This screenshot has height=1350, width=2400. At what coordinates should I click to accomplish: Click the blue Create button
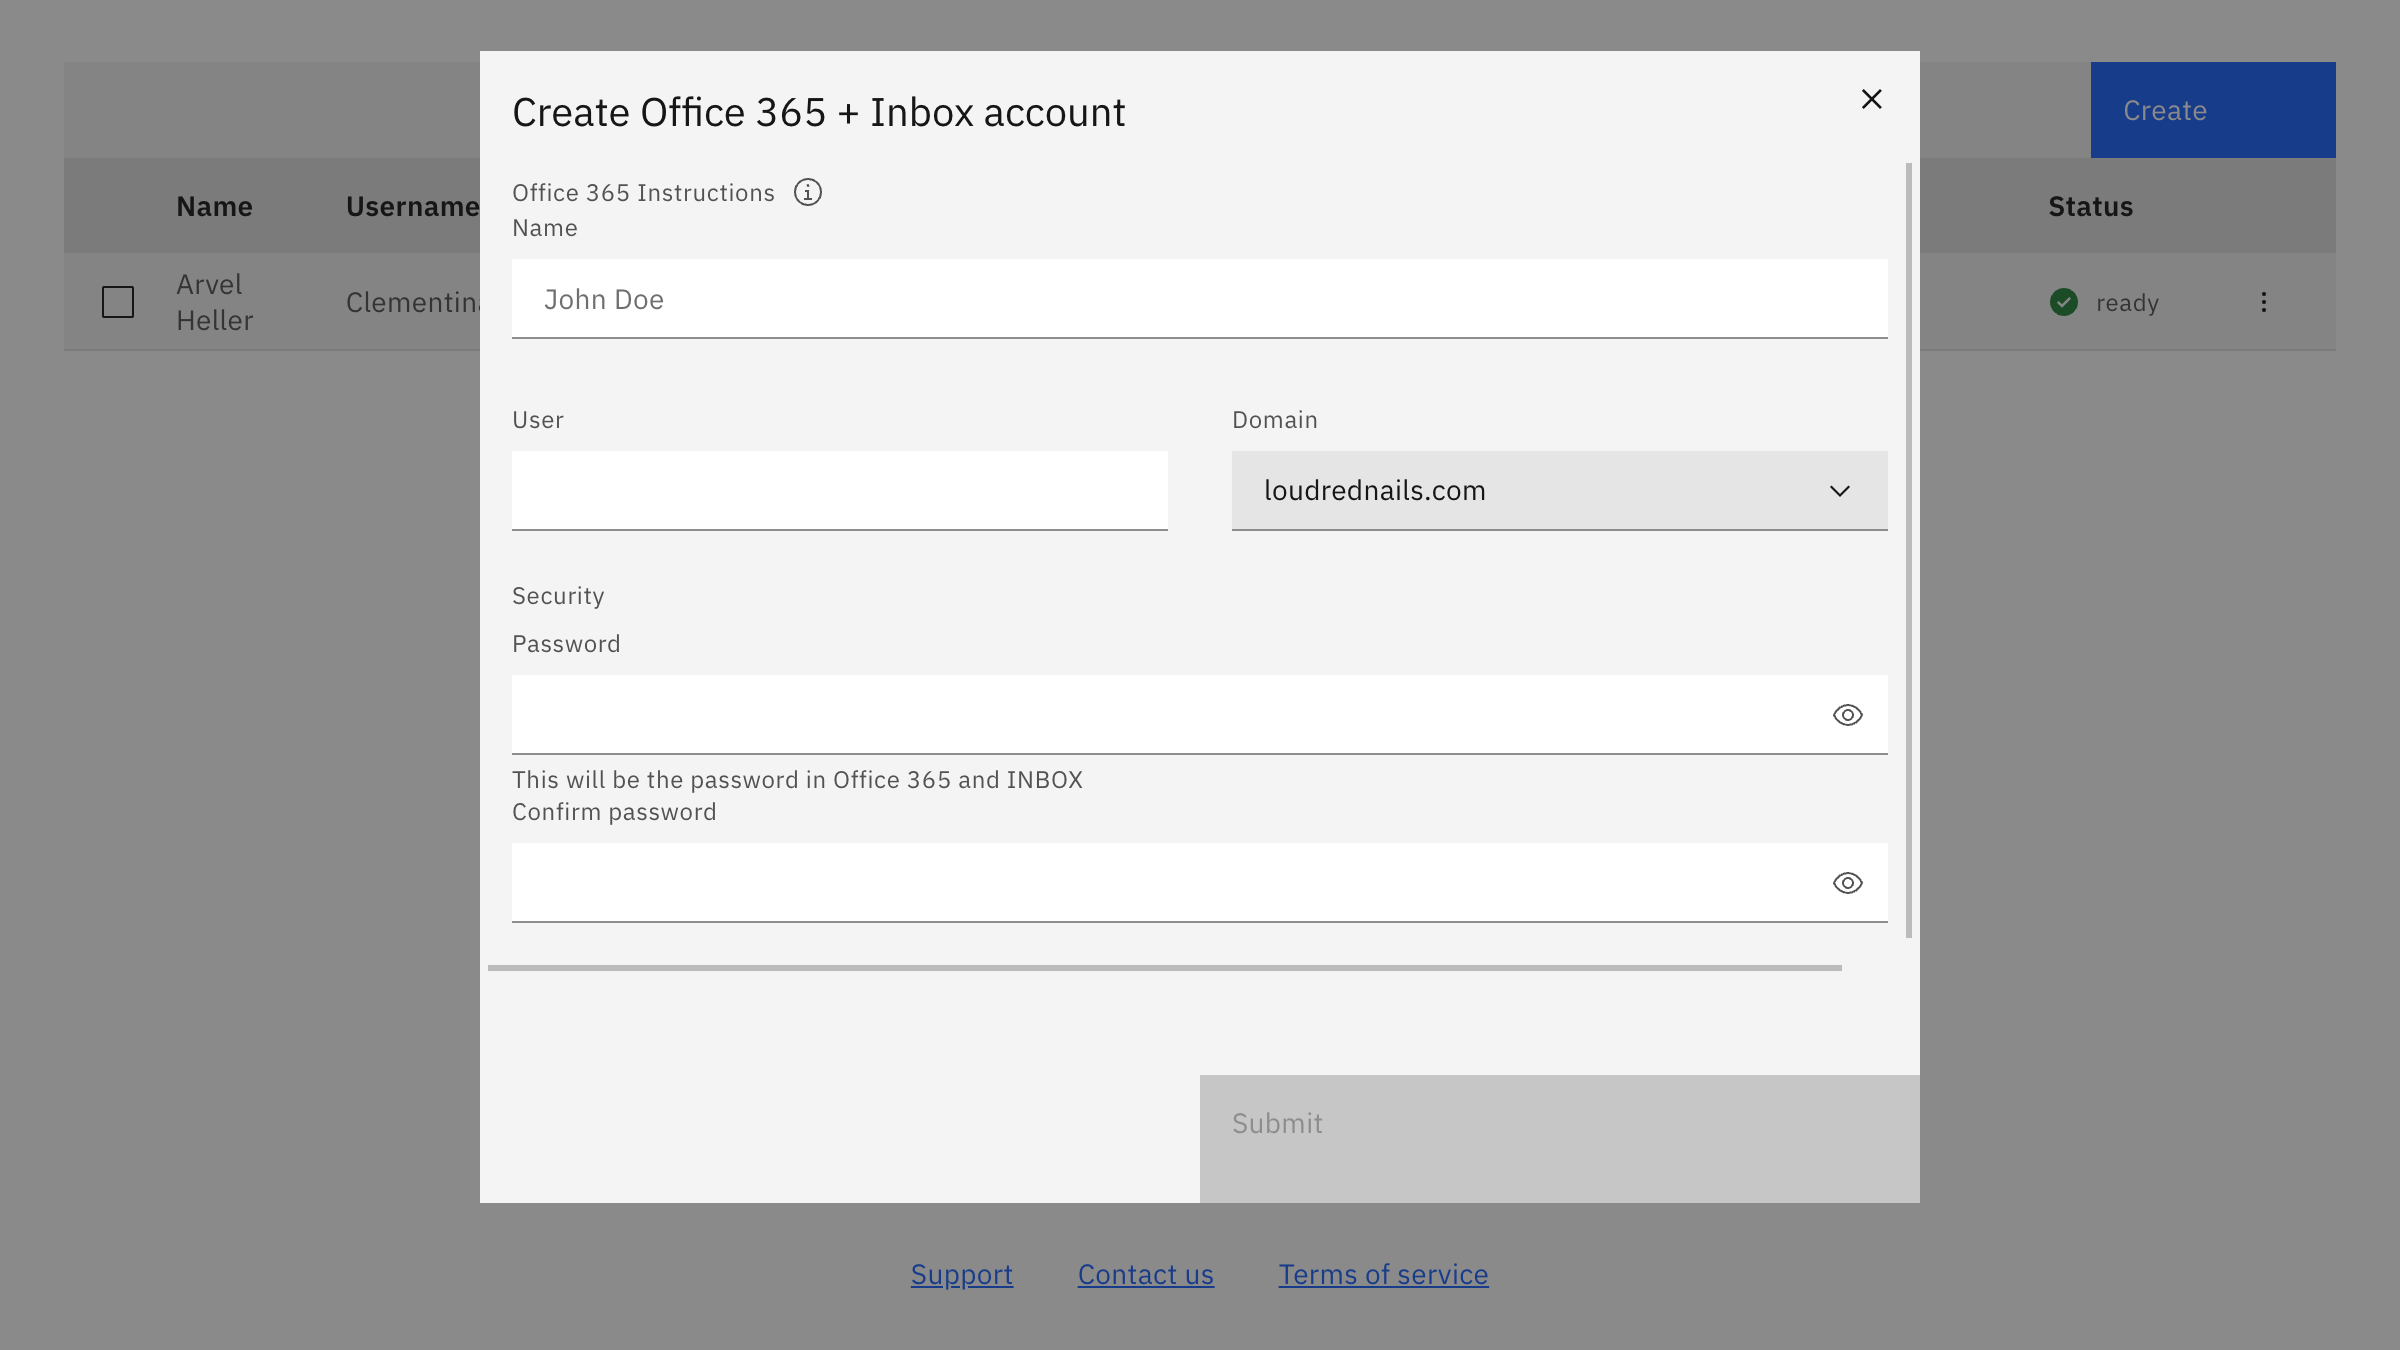tap(2212, 110)
